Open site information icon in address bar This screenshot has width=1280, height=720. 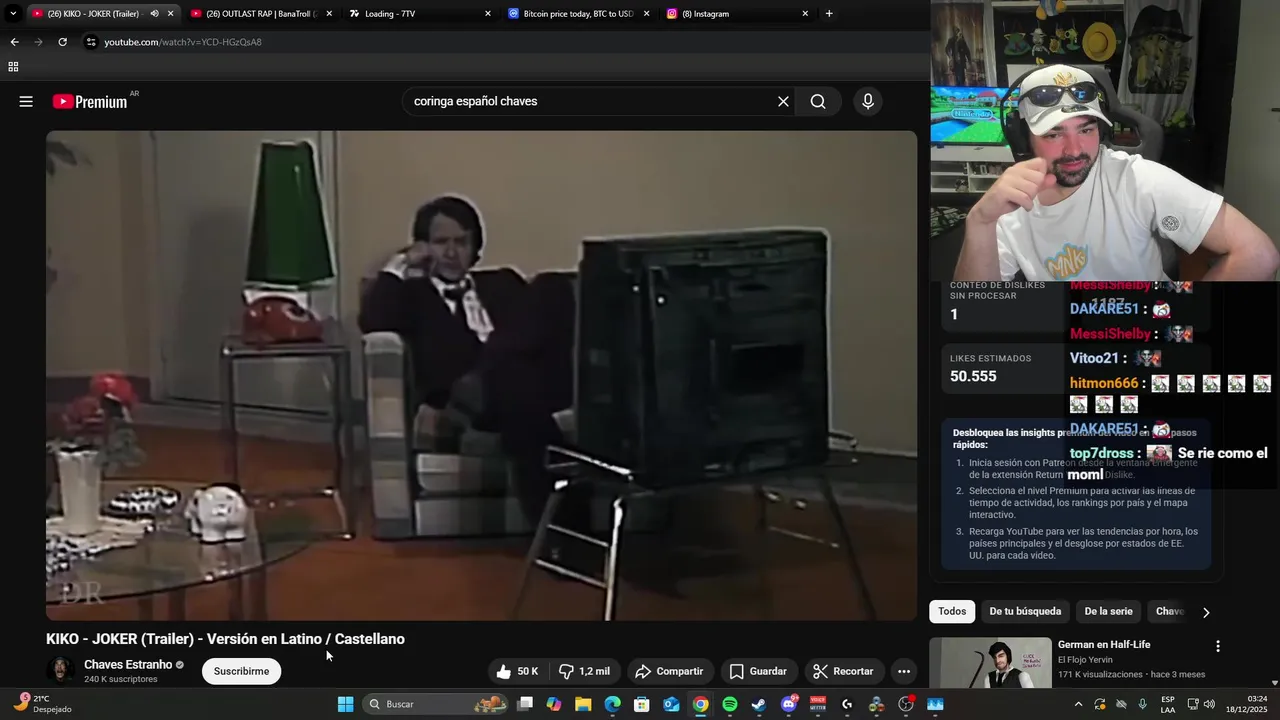(x=91, y=42)
